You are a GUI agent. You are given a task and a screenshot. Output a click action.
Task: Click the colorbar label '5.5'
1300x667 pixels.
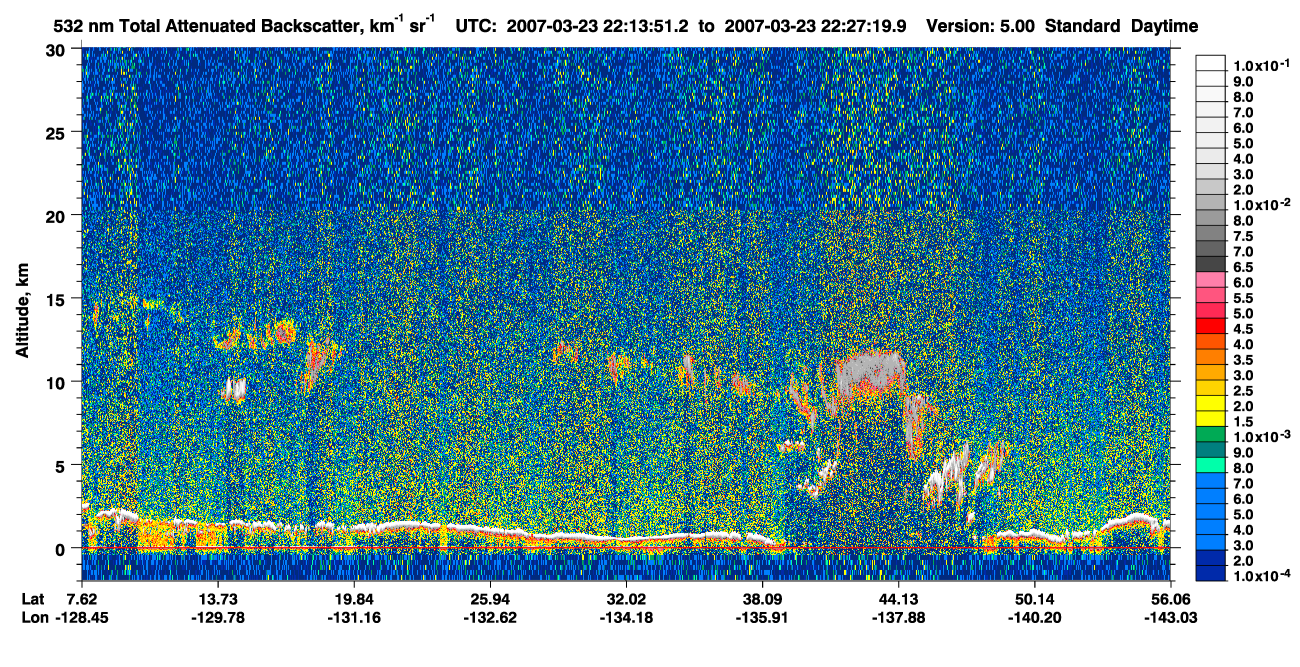[1244, 298]
